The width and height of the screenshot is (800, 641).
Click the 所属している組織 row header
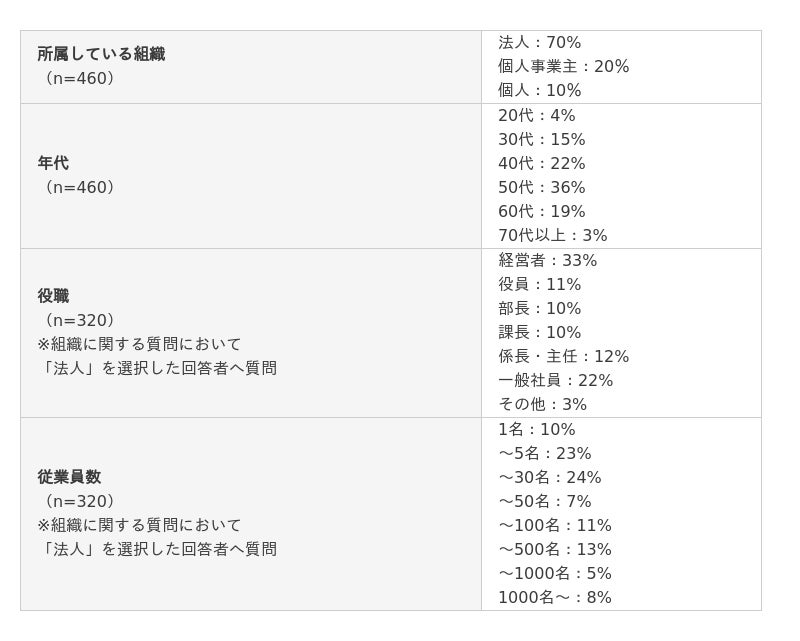[x=101, y=54]
